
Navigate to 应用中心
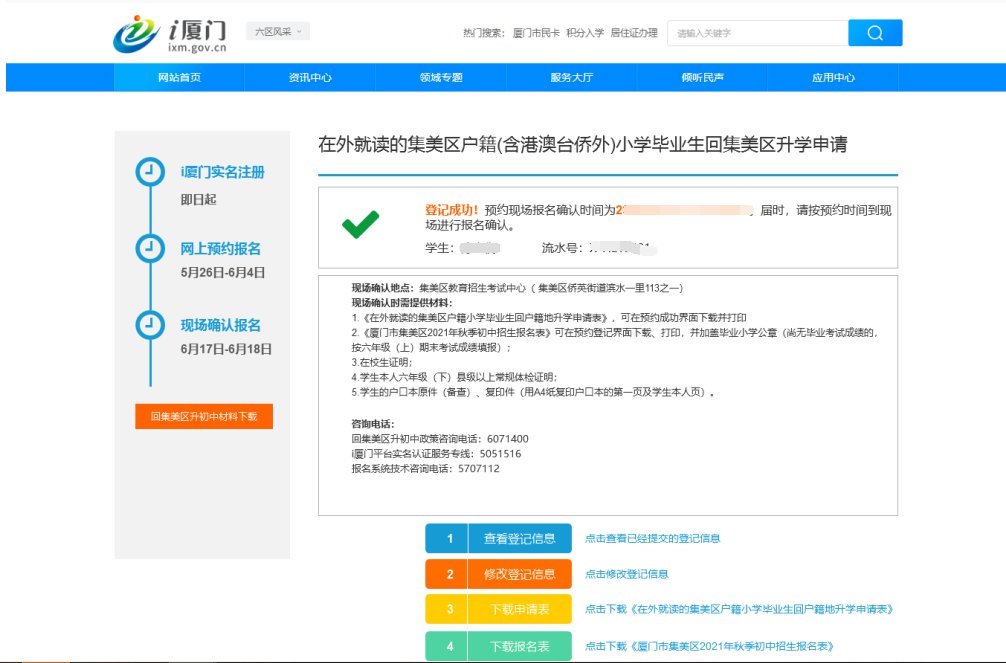(x=833, y=77)
